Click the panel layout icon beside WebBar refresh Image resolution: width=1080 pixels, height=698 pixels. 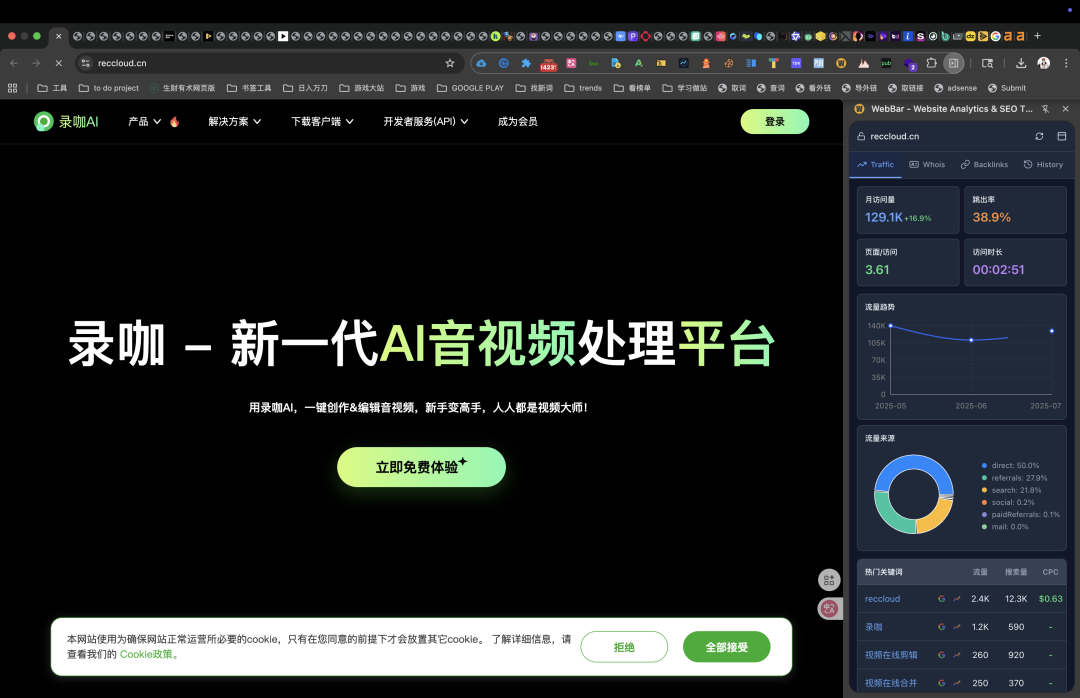point(1061,136)
